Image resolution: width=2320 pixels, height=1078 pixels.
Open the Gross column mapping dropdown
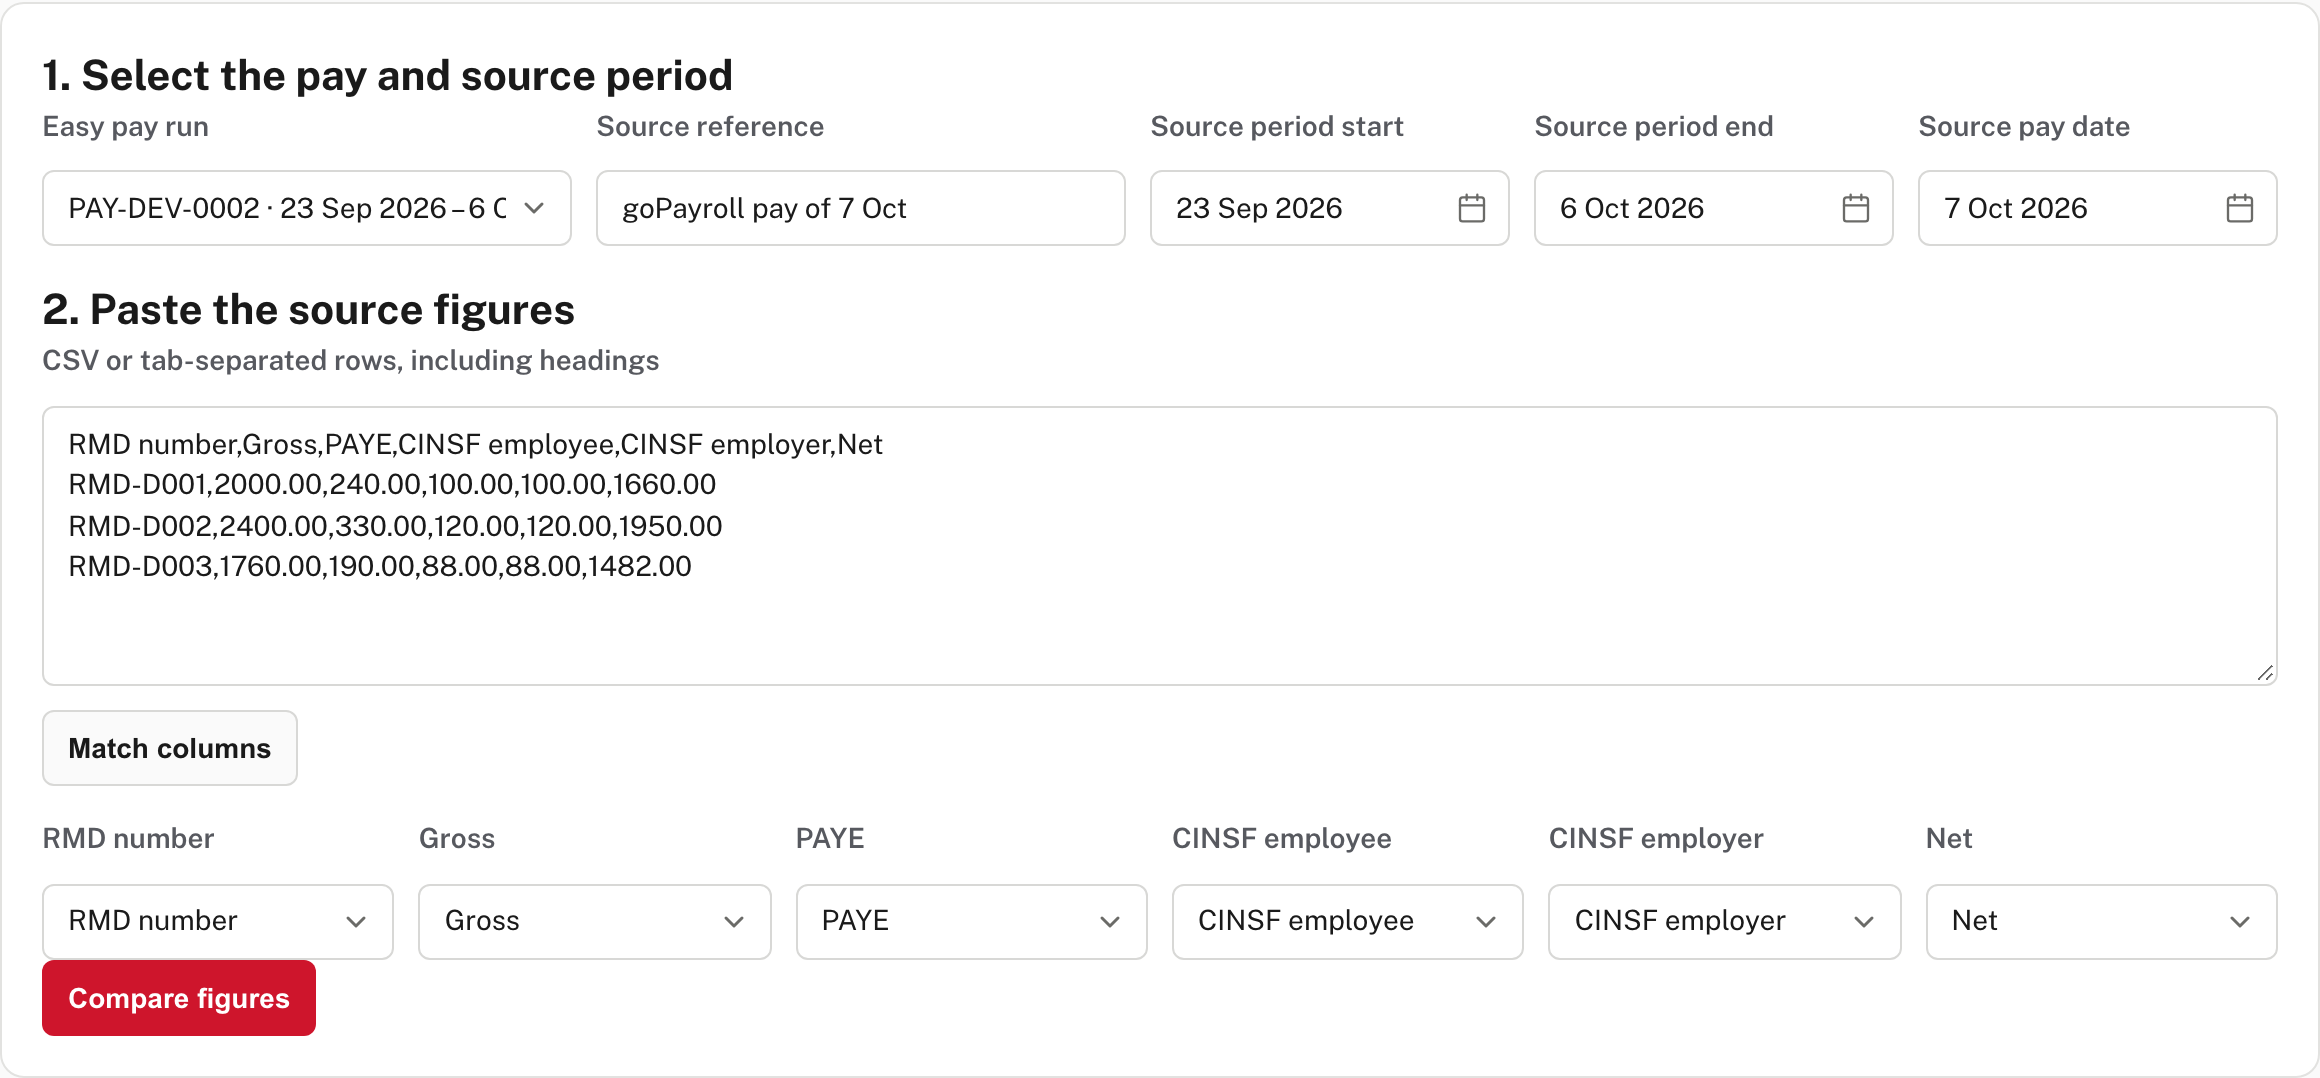tap(595, 921)
